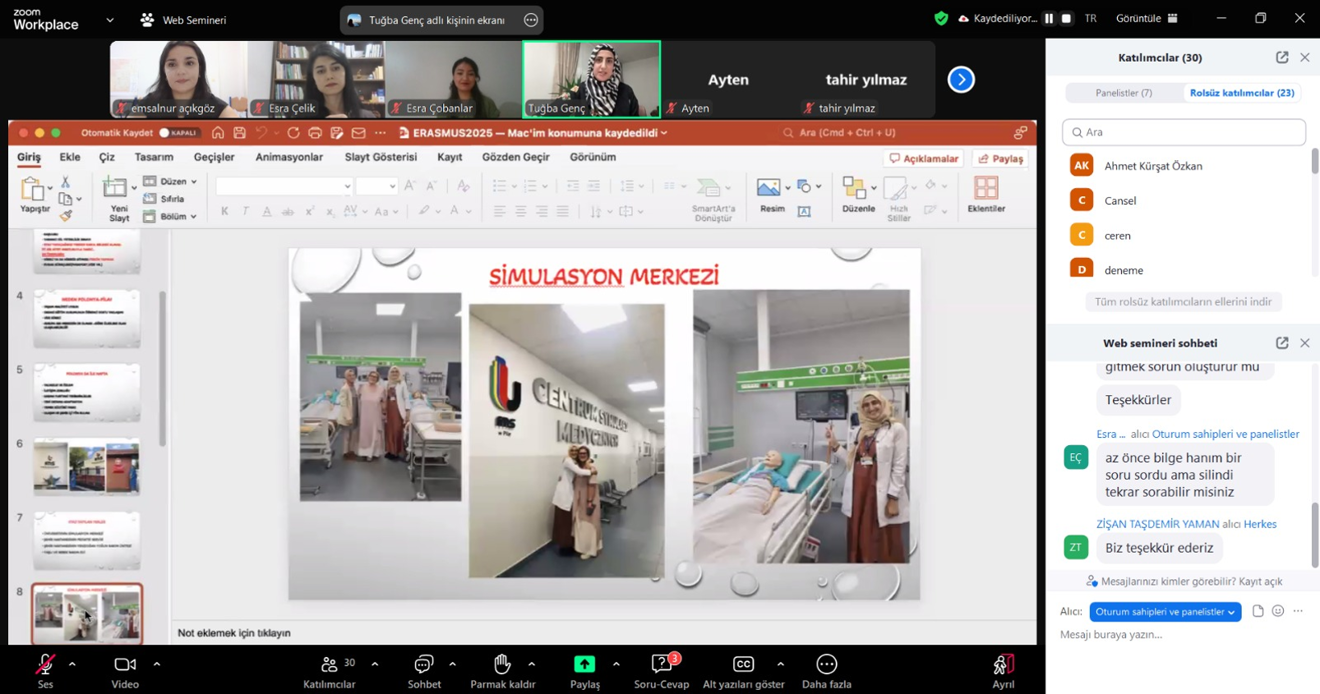Expand the Görüntüle view menu

1146,18
